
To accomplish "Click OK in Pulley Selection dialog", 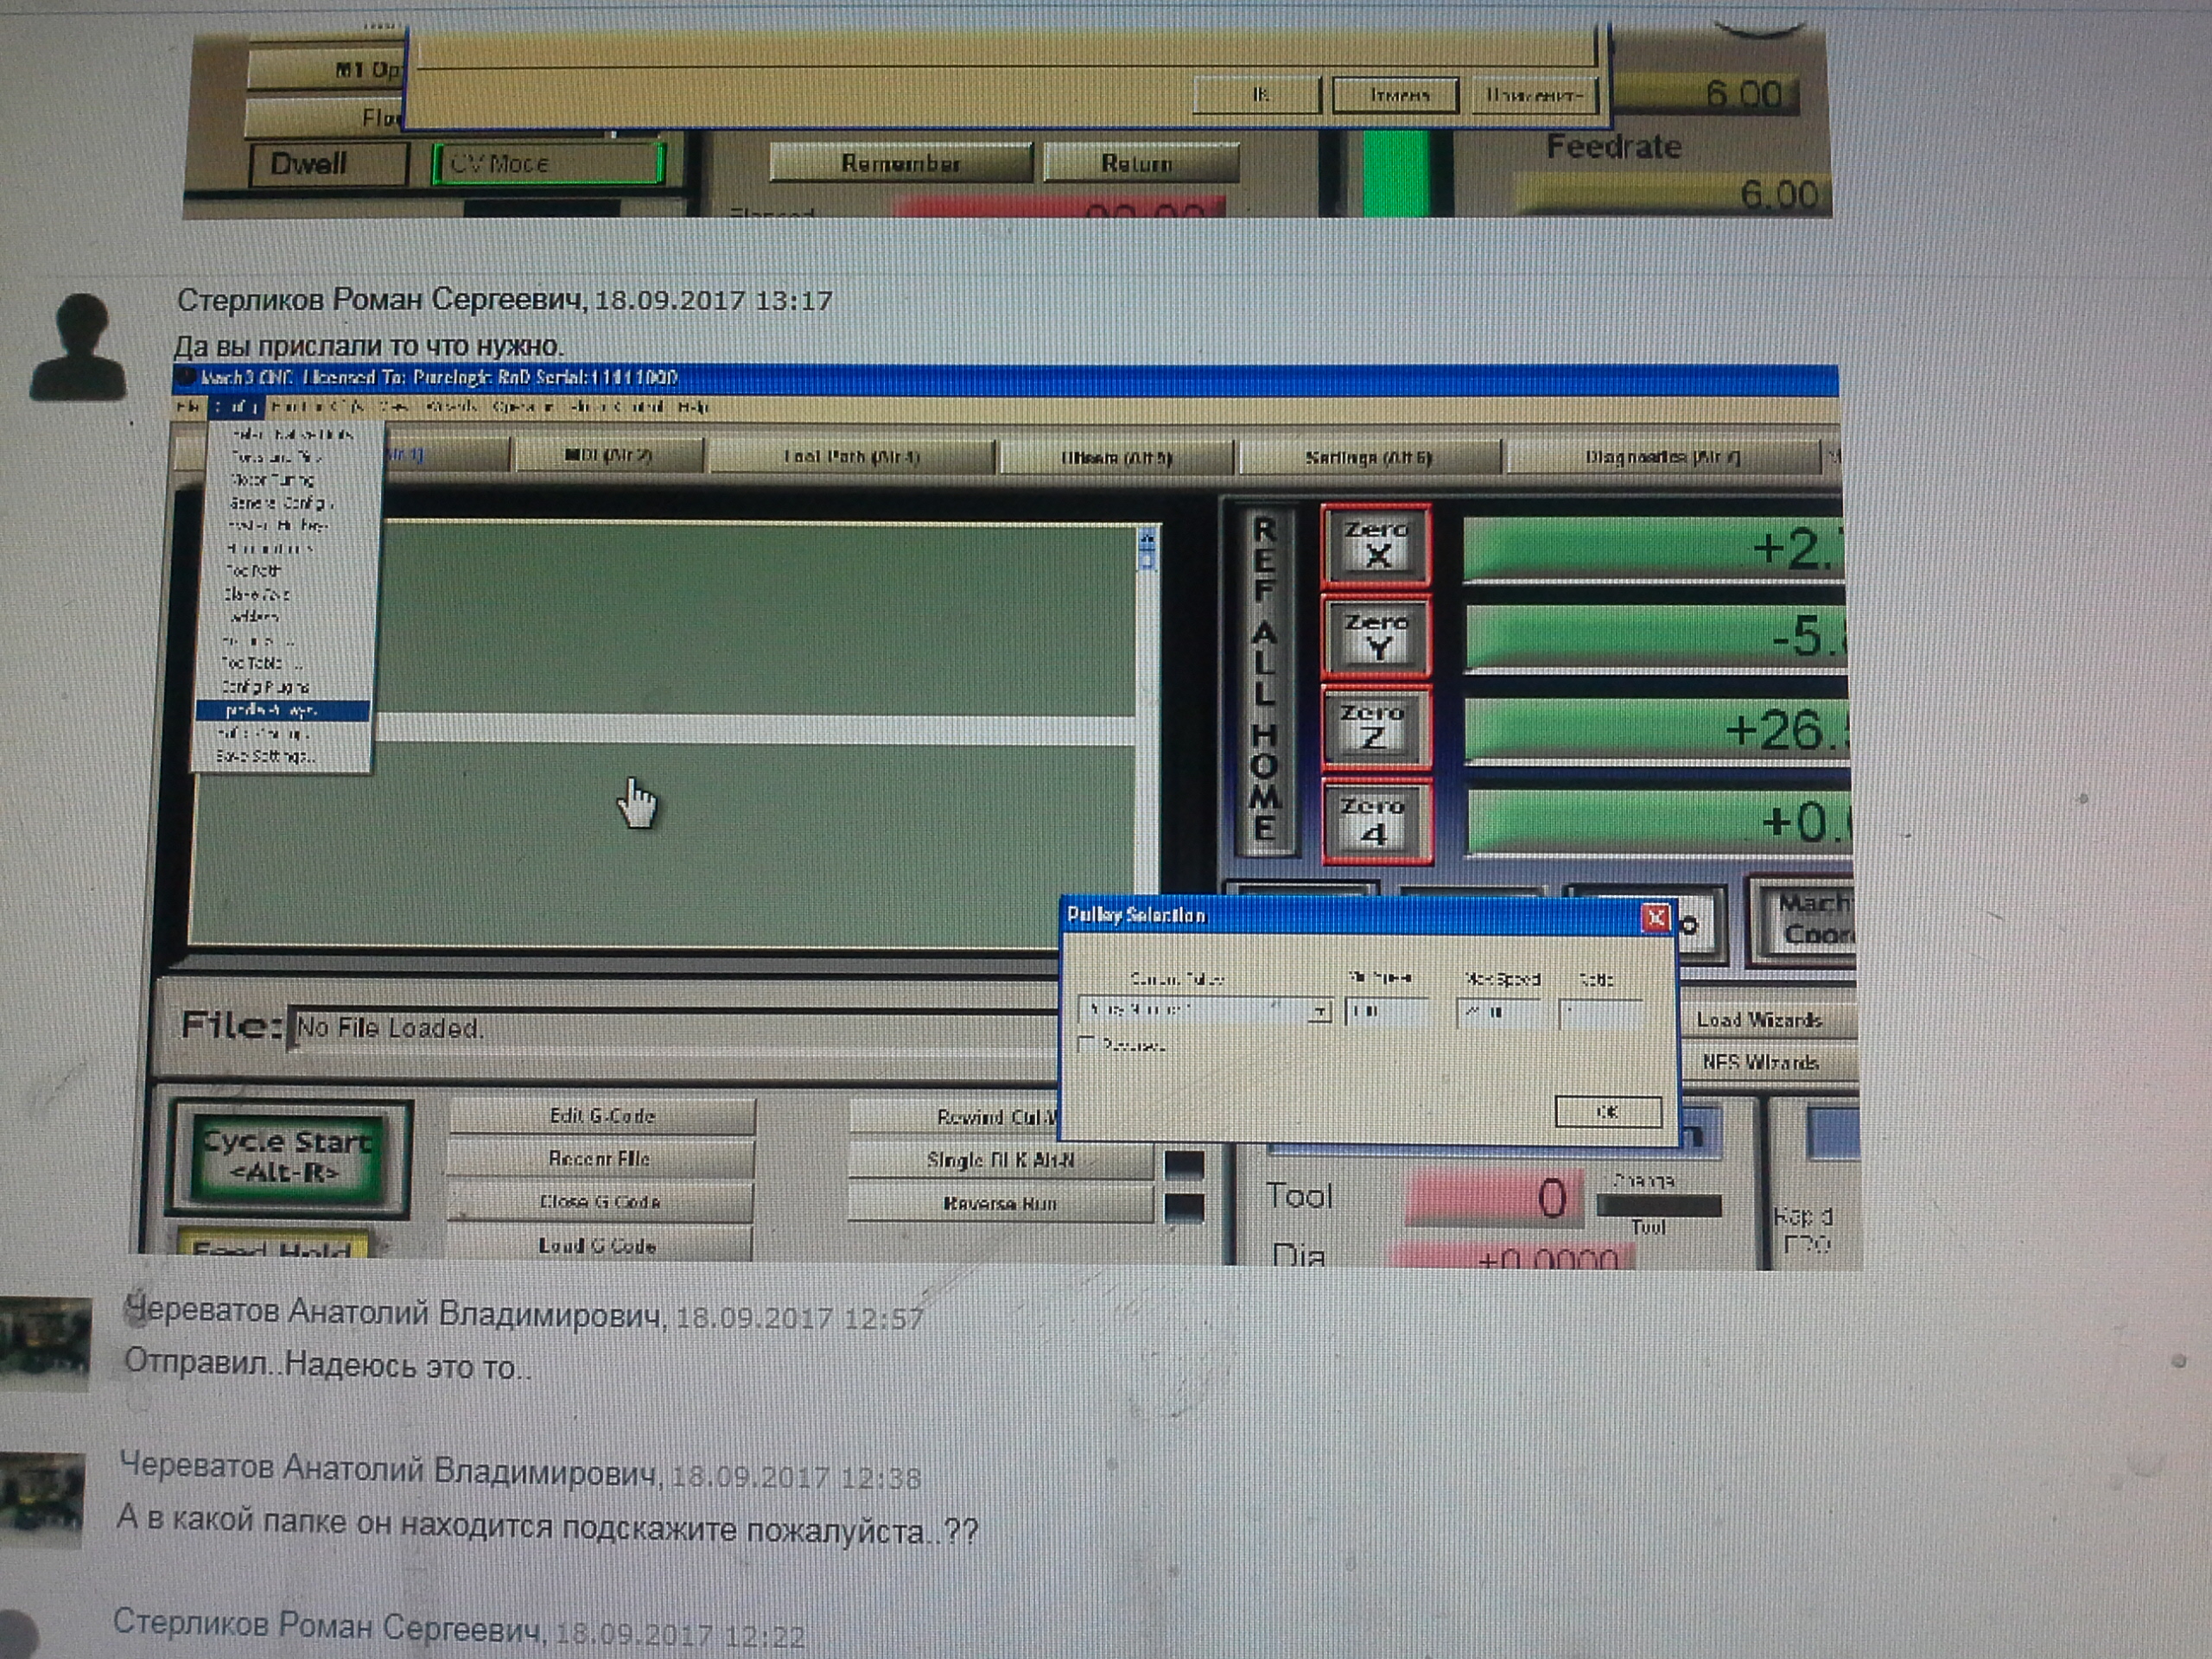I will (1607, 1111).
